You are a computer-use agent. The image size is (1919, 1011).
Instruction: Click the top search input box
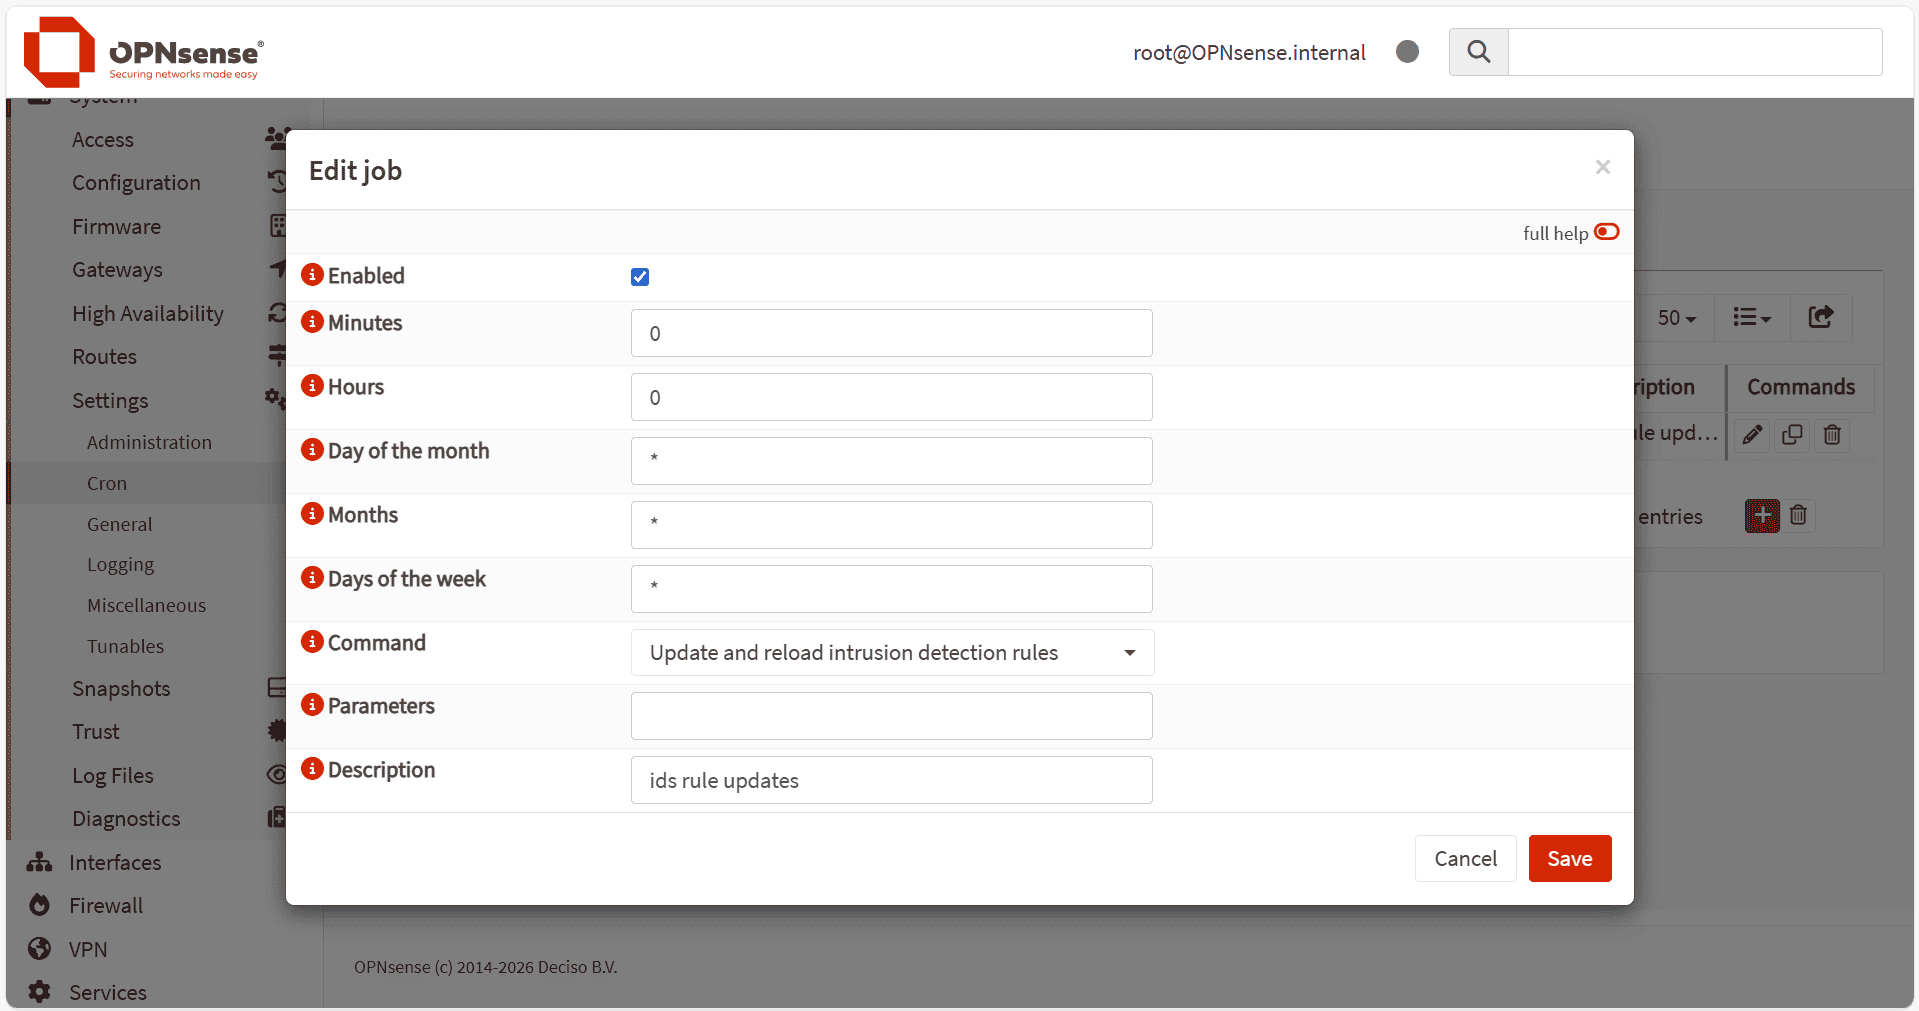pyautogui.click(x=1694, y=52)
